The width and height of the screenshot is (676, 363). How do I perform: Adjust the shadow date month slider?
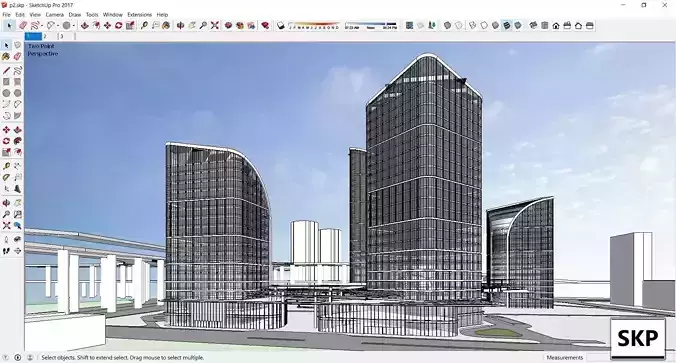tap(313, 26)
